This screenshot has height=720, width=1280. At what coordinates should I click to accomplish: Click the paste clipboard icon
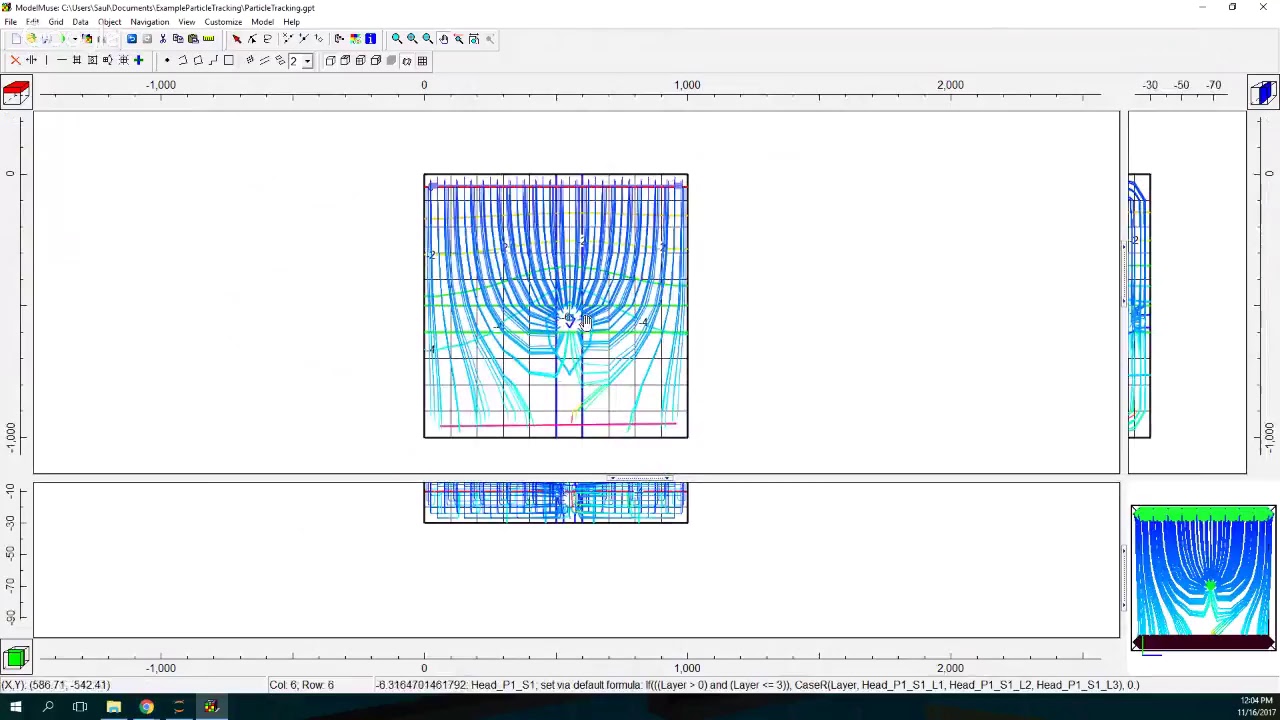point(193,39)
